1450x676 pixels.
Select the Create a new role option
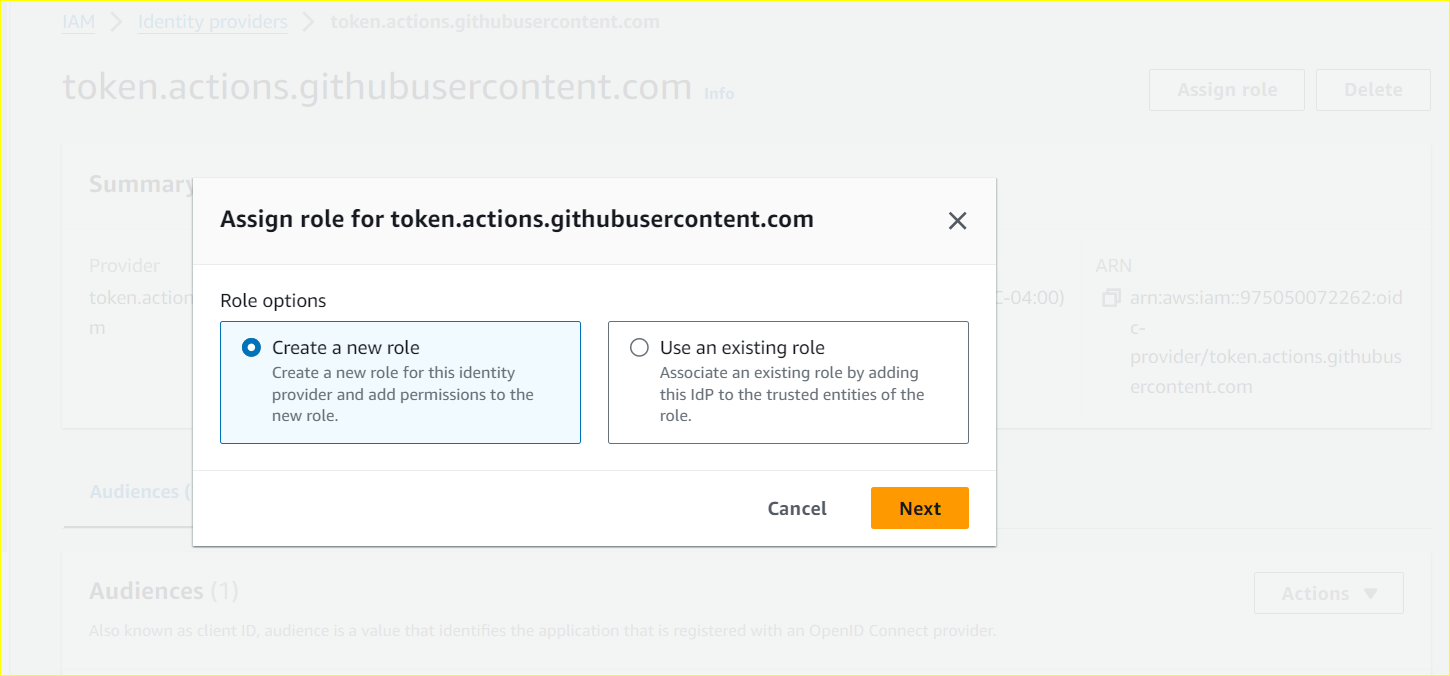[x=251, y=347]
